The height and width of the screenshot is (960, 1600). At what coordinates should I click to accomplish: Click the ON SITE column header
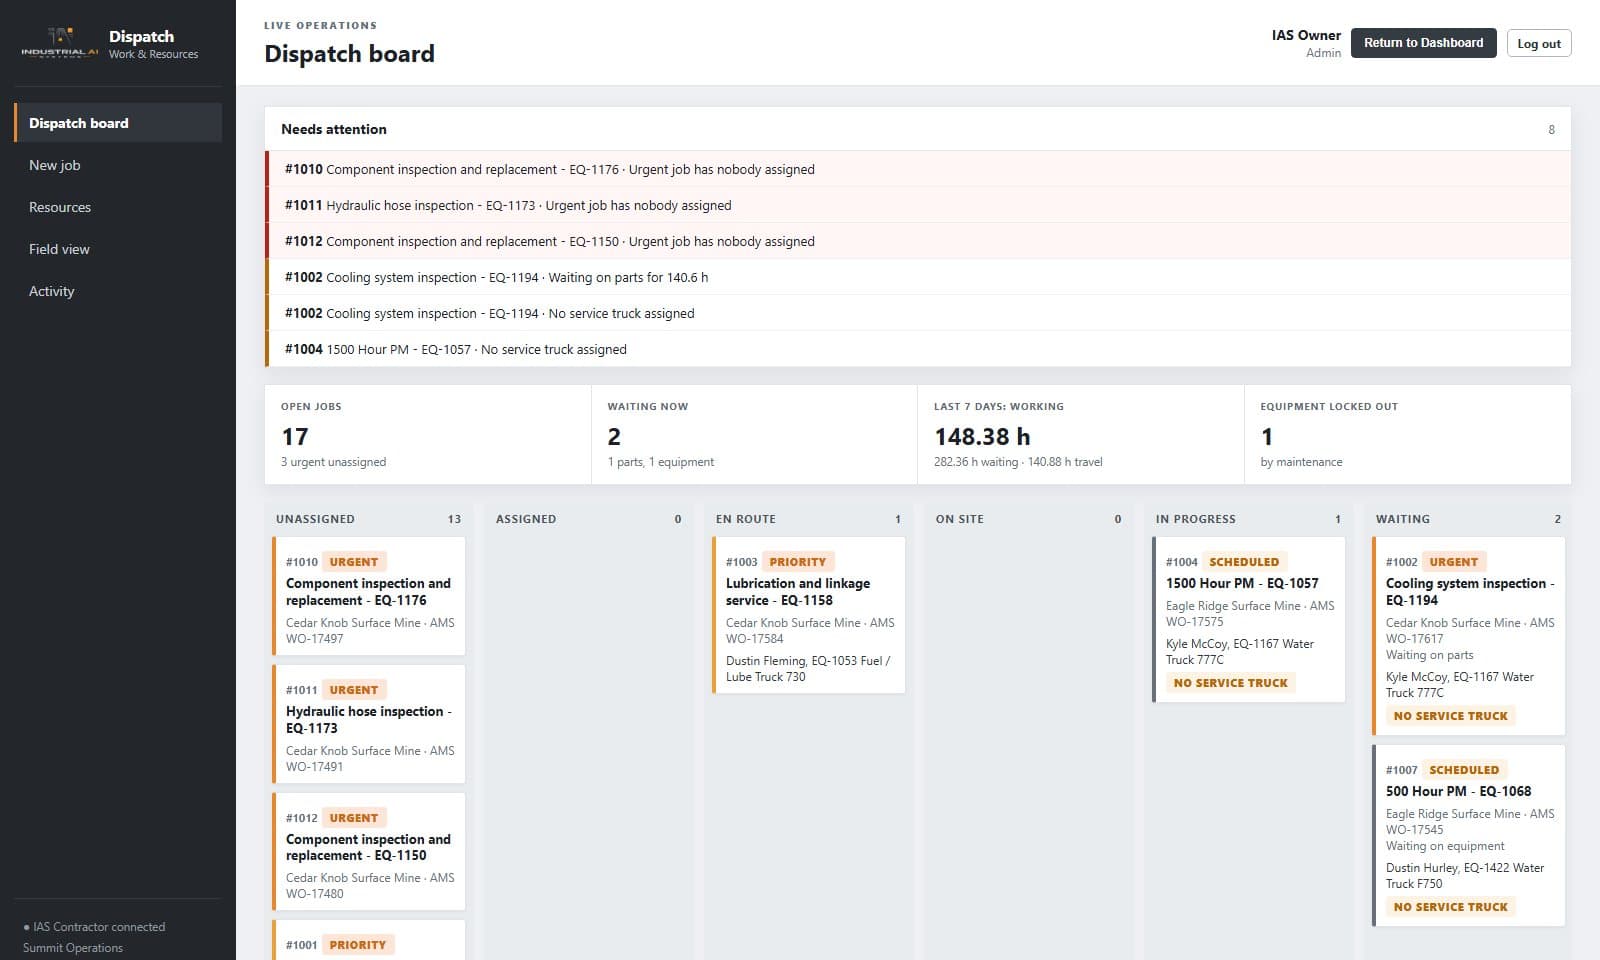960,519
